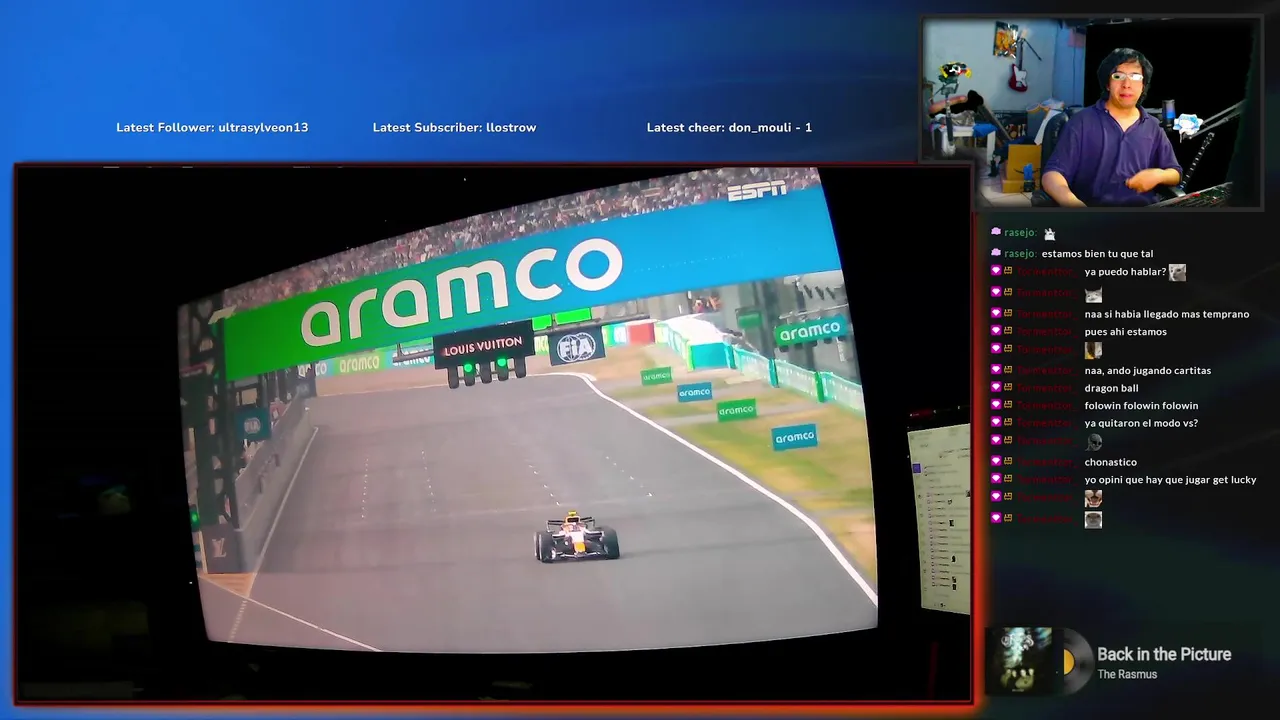
Task: Click rasejo's username on 'estamos bien' message
Action: pyautogui.click(x=1020, y=254)
